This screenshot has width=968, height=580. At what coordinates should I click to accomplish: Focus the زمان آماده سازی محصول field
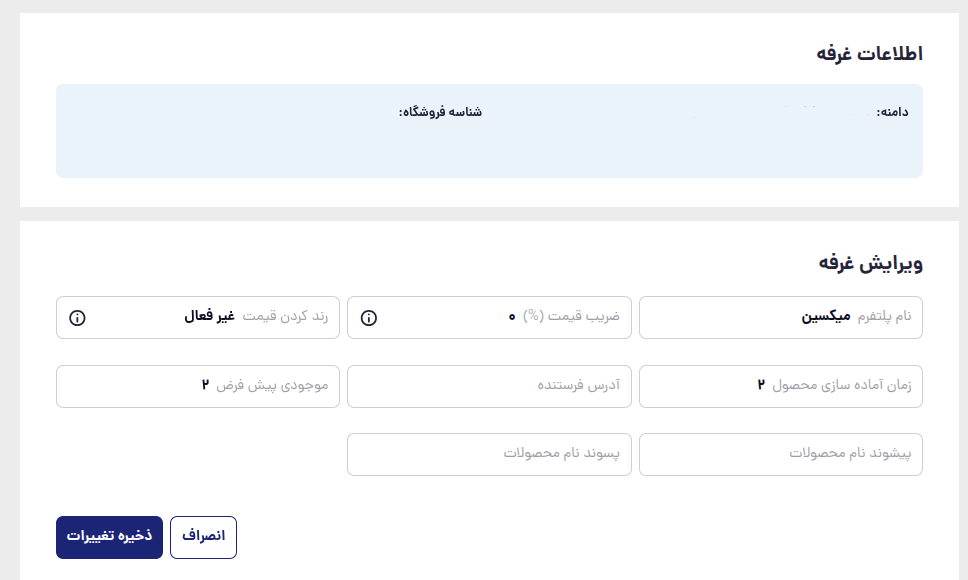pyautogui.click(x=780, y=386)
